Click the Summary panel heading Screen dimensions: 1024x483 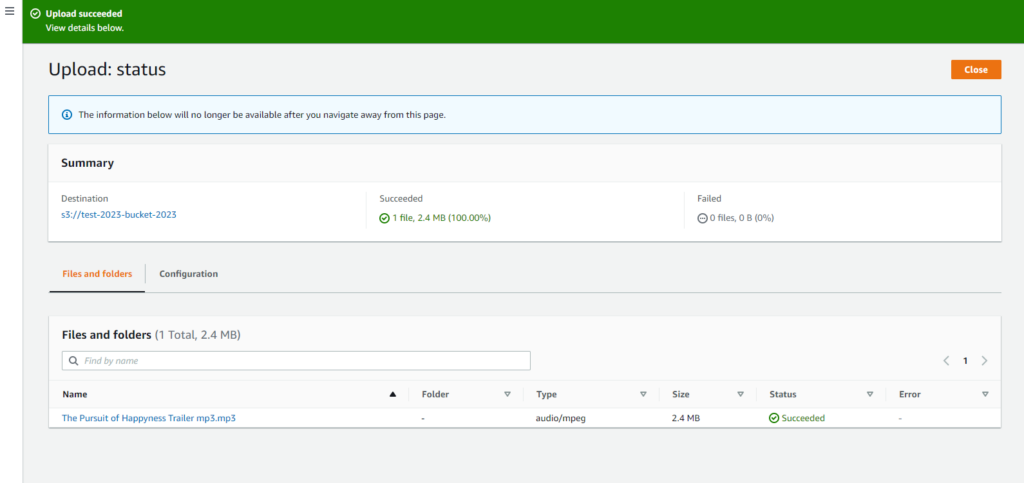point(88,163)
